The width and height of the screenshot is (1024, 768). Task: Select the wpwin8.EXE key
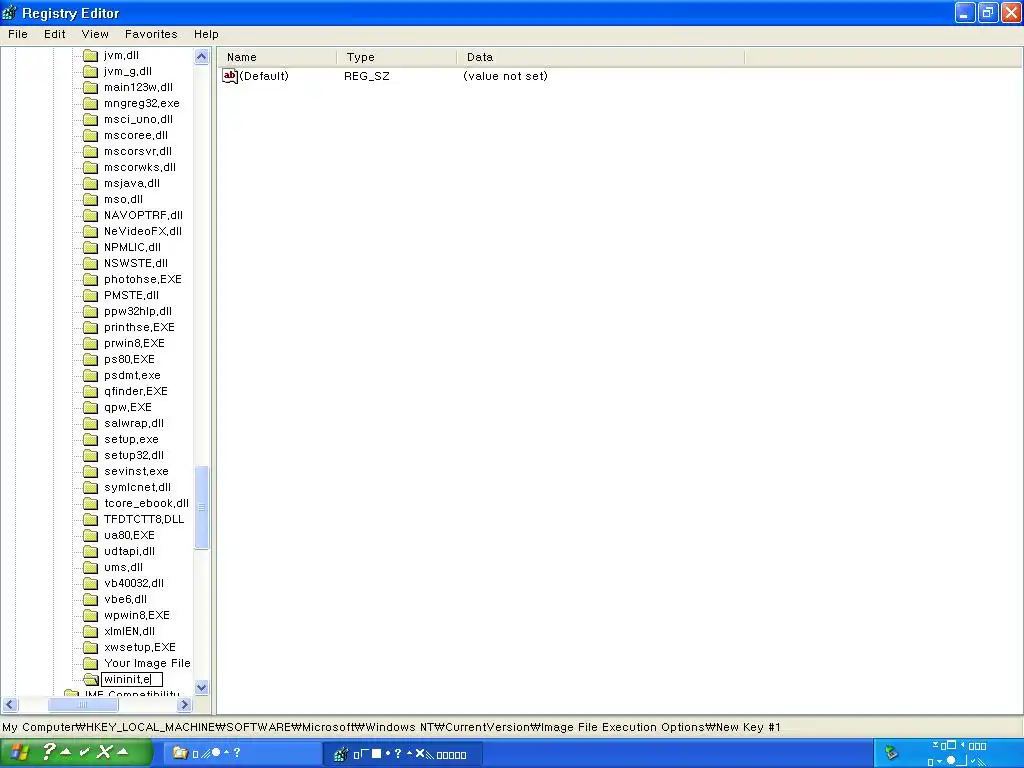(x=136, y=615)
